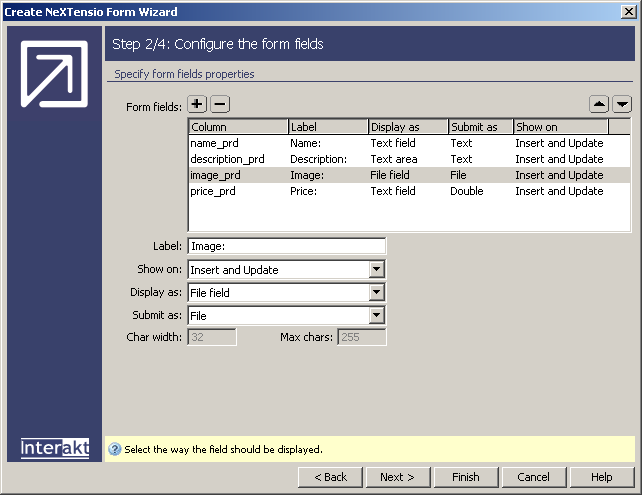Click the Label text input field
The image size is (642, 495).
286,246
